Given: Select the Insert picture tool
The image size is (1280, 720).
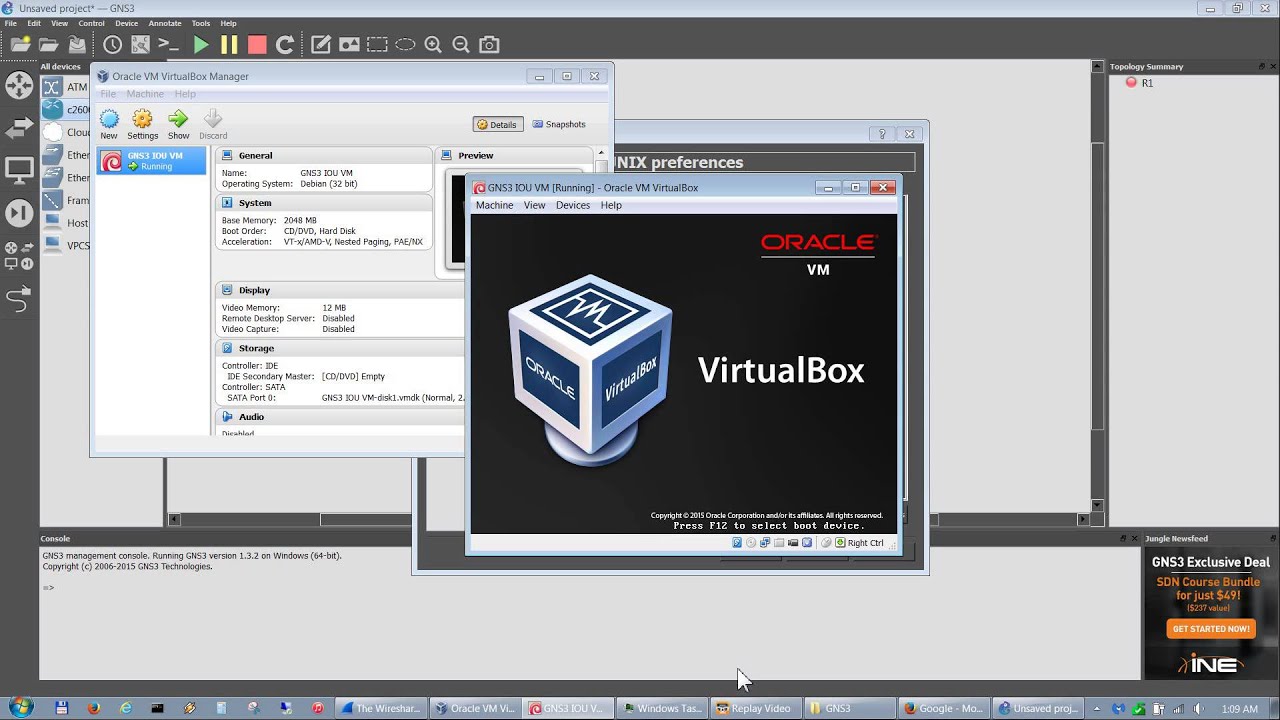Looking at the screenshot, I should 349,45.
